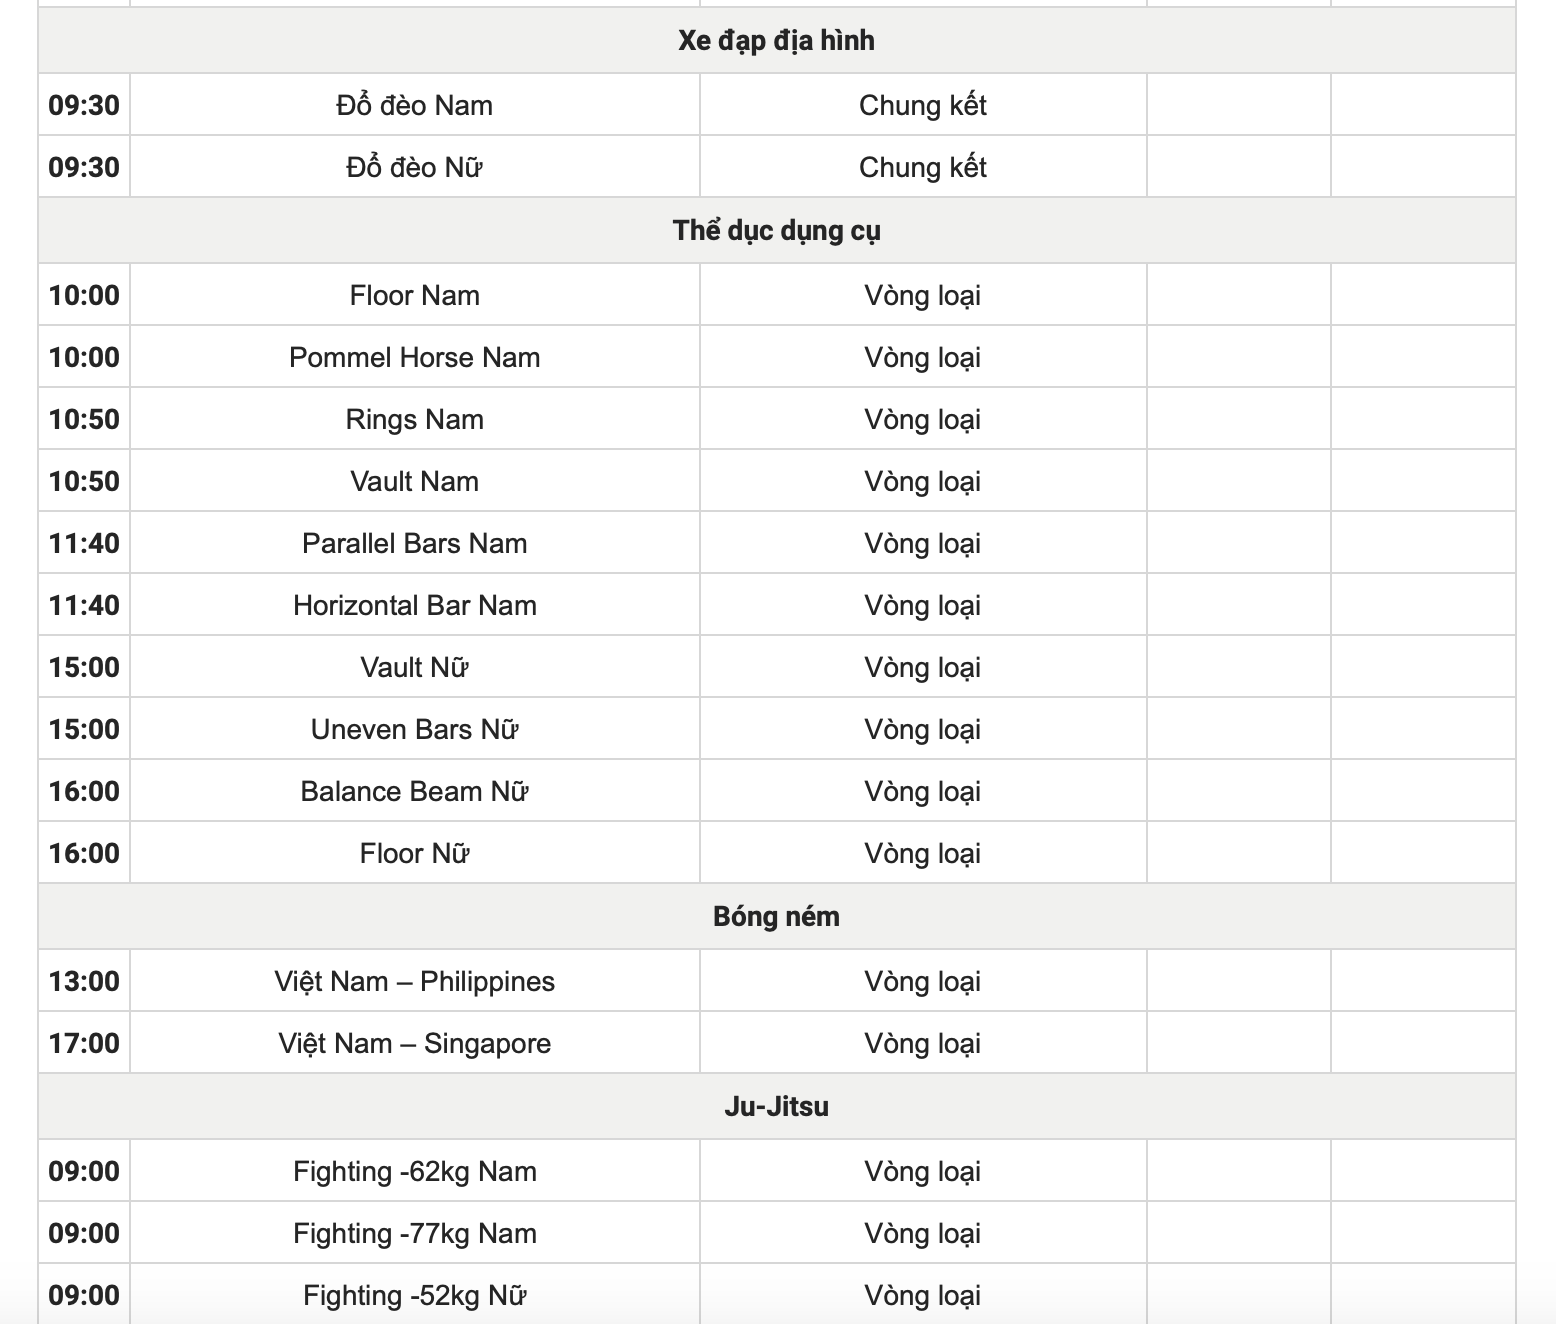Select the "Floor Nam" event cell
Screen dimensions: 1556x1324
(414, 295)
